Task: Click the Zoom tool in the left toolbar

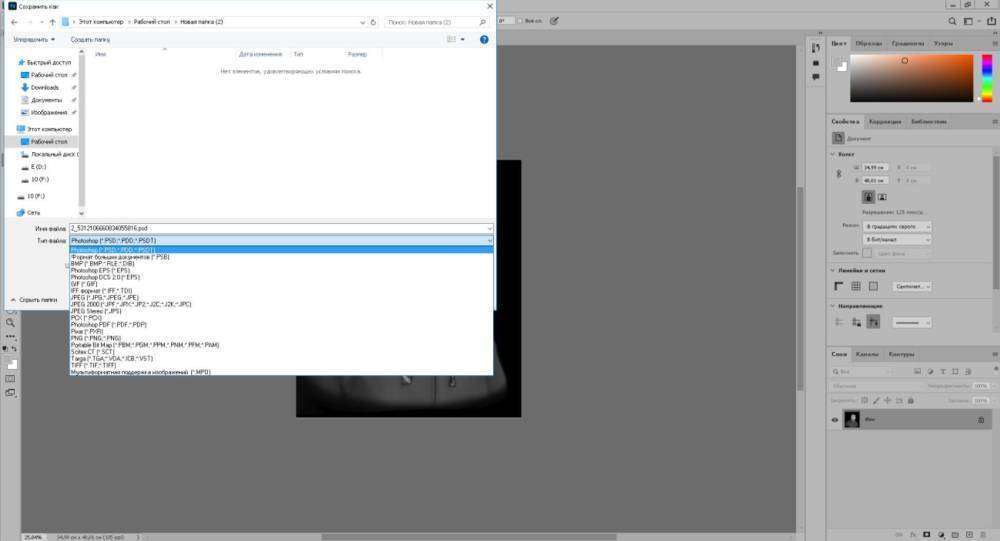Action: tap(10, 323)
